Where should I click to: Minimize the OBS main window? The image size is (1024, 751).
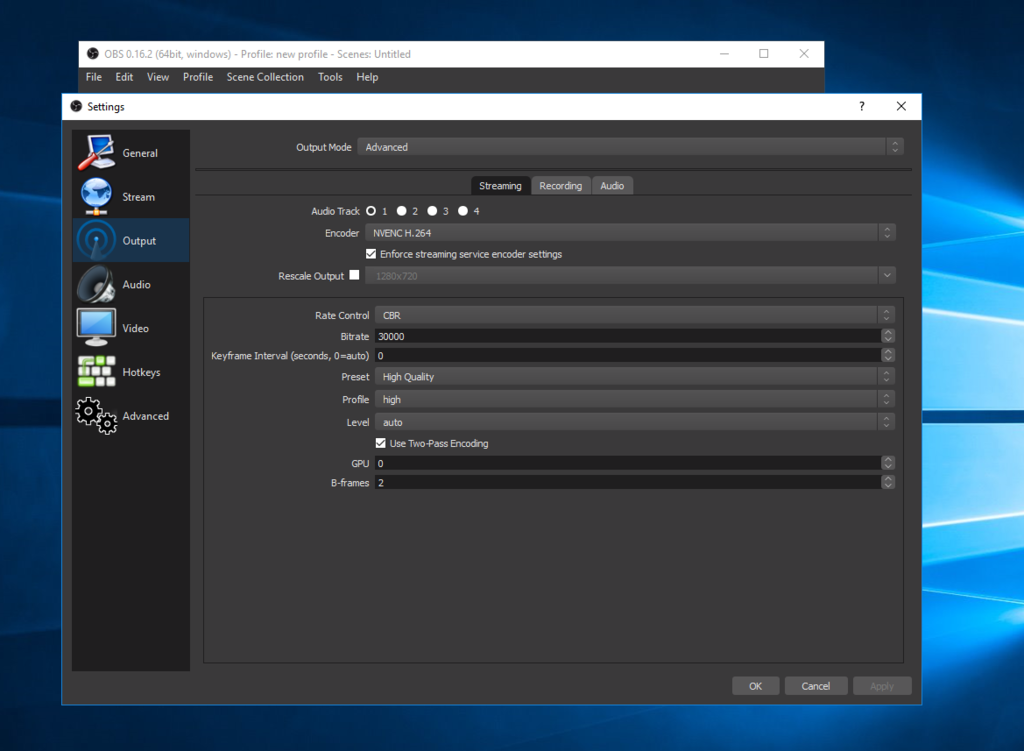coord(724,54)
